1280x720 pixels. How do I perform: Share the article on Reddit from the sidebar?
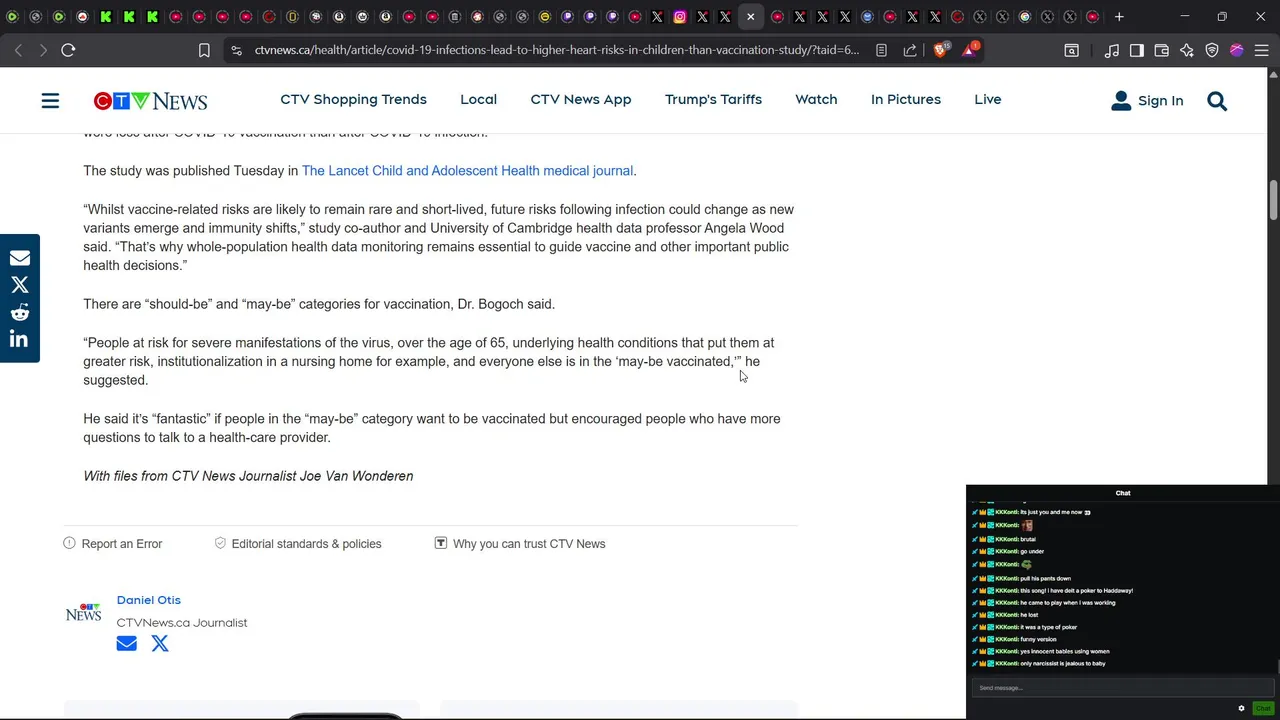[x=19, y=312]
